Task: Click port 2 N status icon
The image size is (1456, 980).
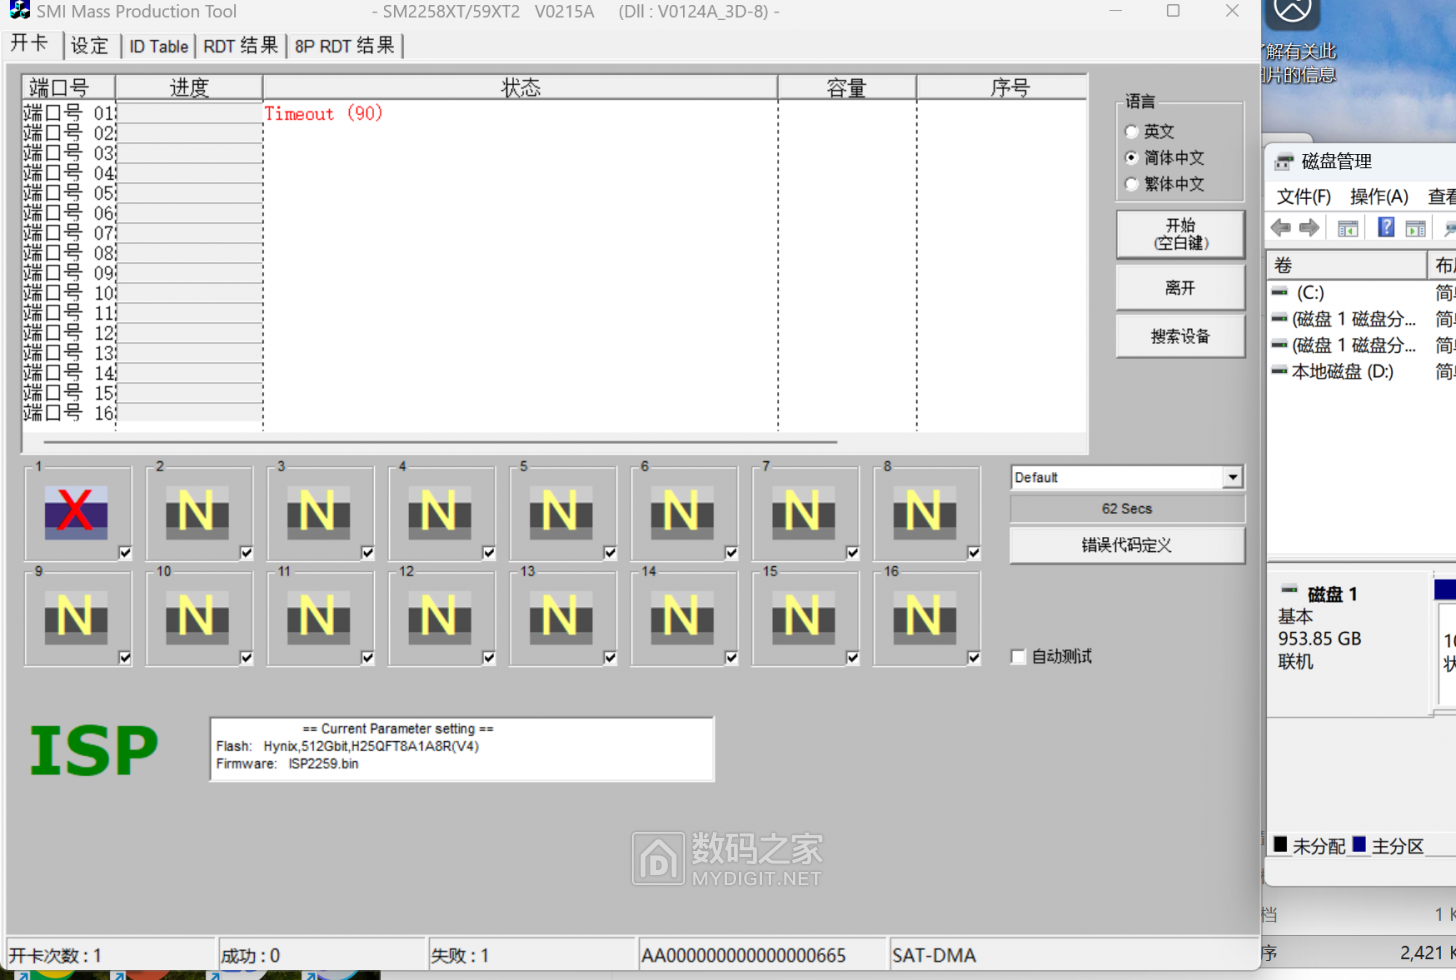Action: [x=197, y=511]
